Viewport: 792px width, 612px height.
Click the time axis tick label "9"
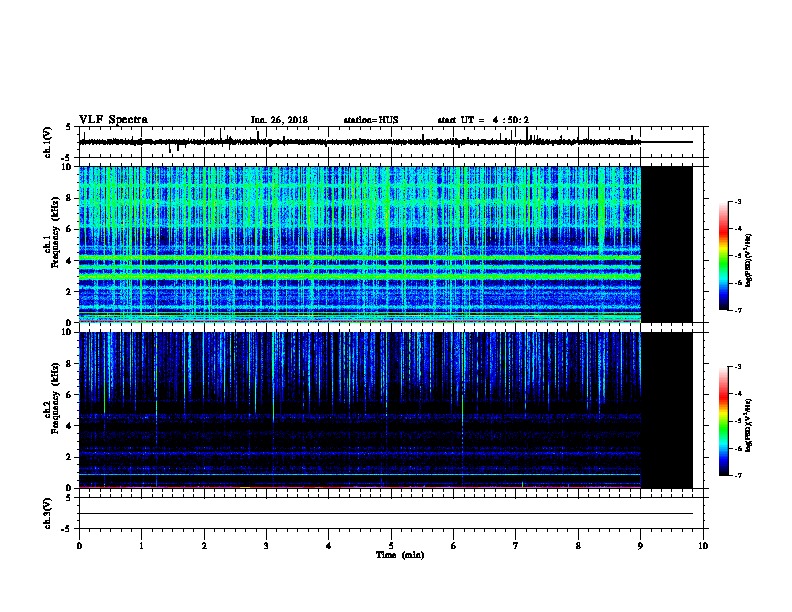tap(640, 545)
